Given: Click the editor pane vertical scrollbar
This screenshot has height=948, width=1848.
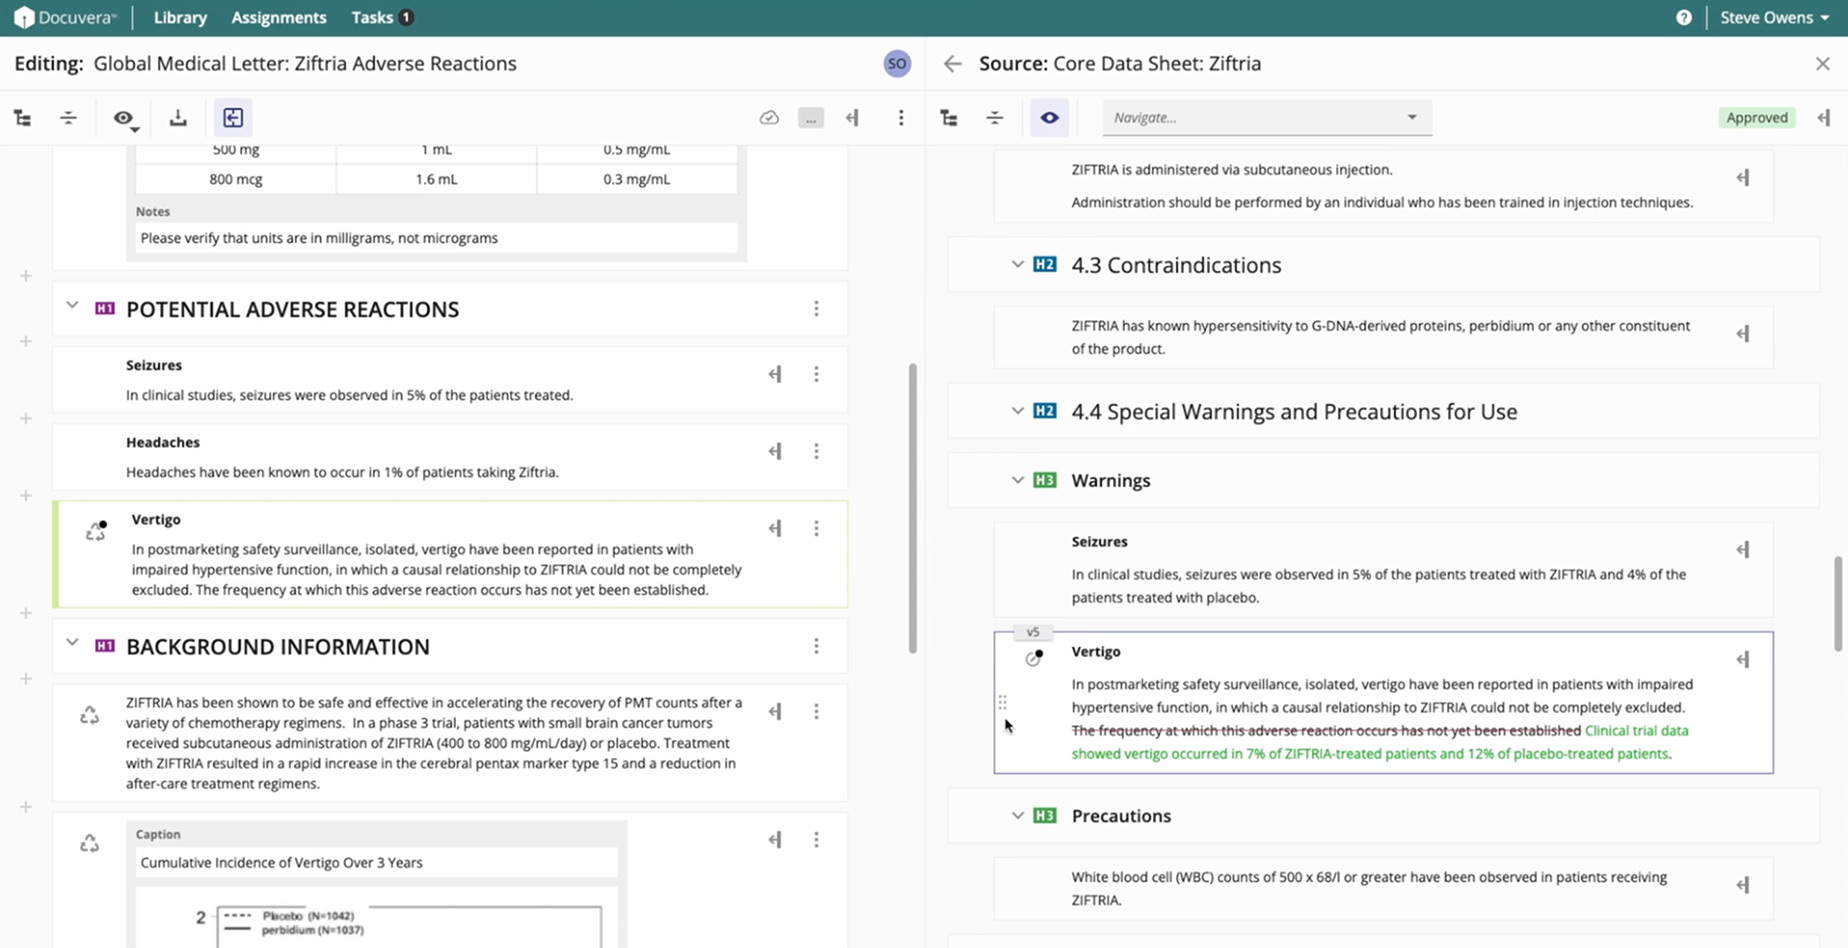Looking at the screenshot, I should click(913, 508).
